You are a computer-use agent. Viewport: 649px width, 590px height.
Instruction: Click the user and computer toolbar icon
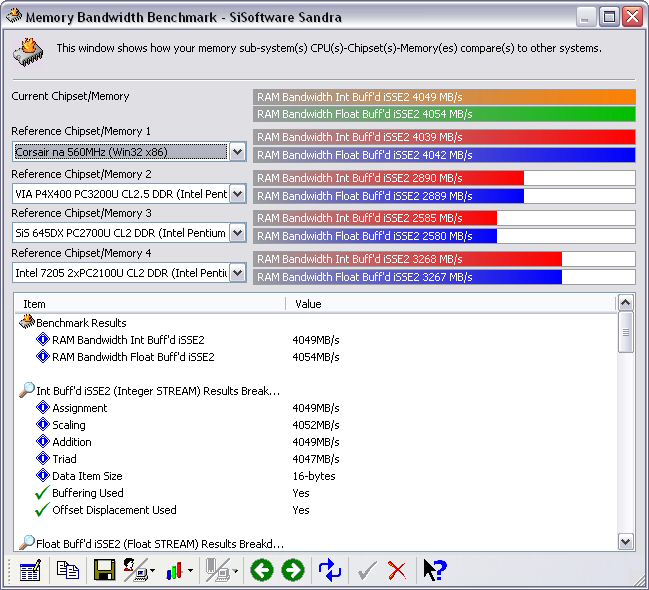tap(135, 570)
